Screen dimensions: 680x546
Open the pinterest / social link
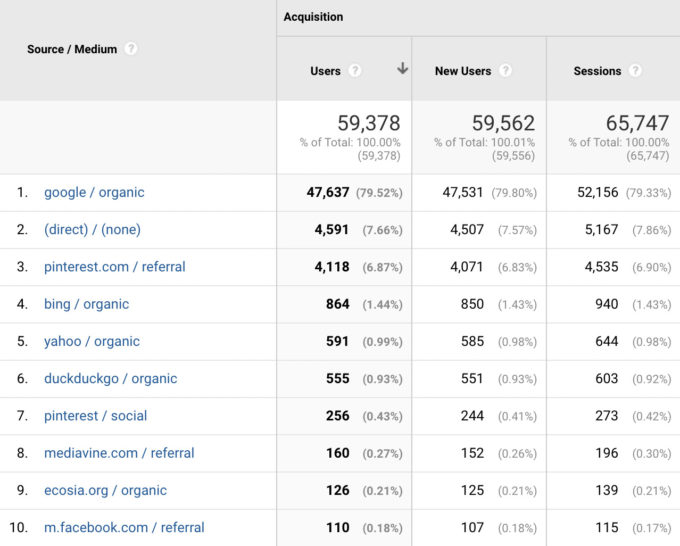[x=95, y=416]
